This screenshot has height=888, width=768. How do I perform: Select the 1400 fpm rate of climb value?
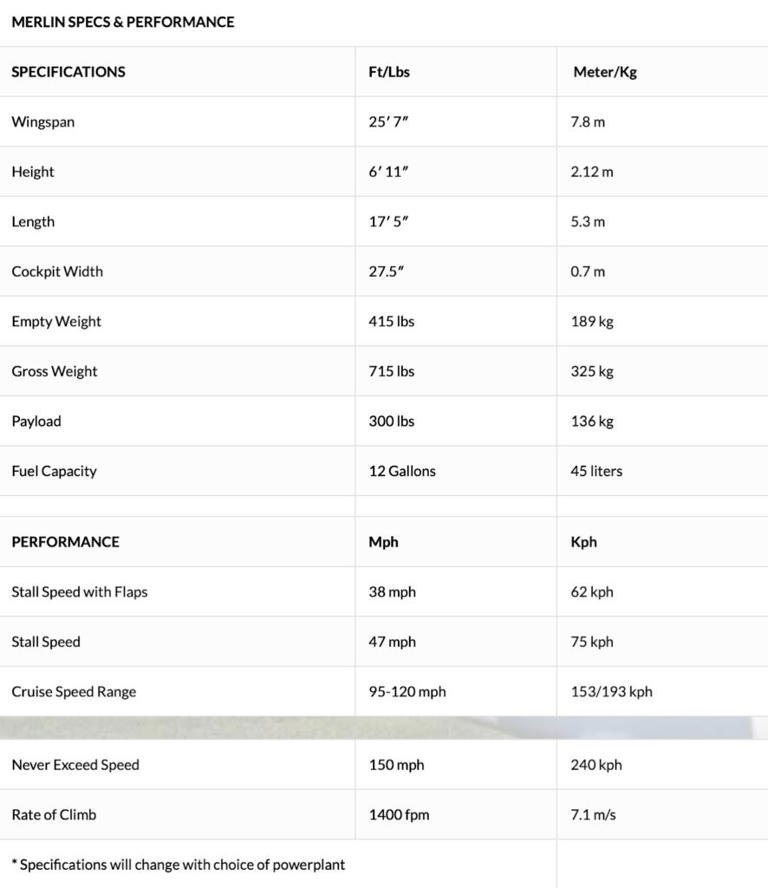399,815
